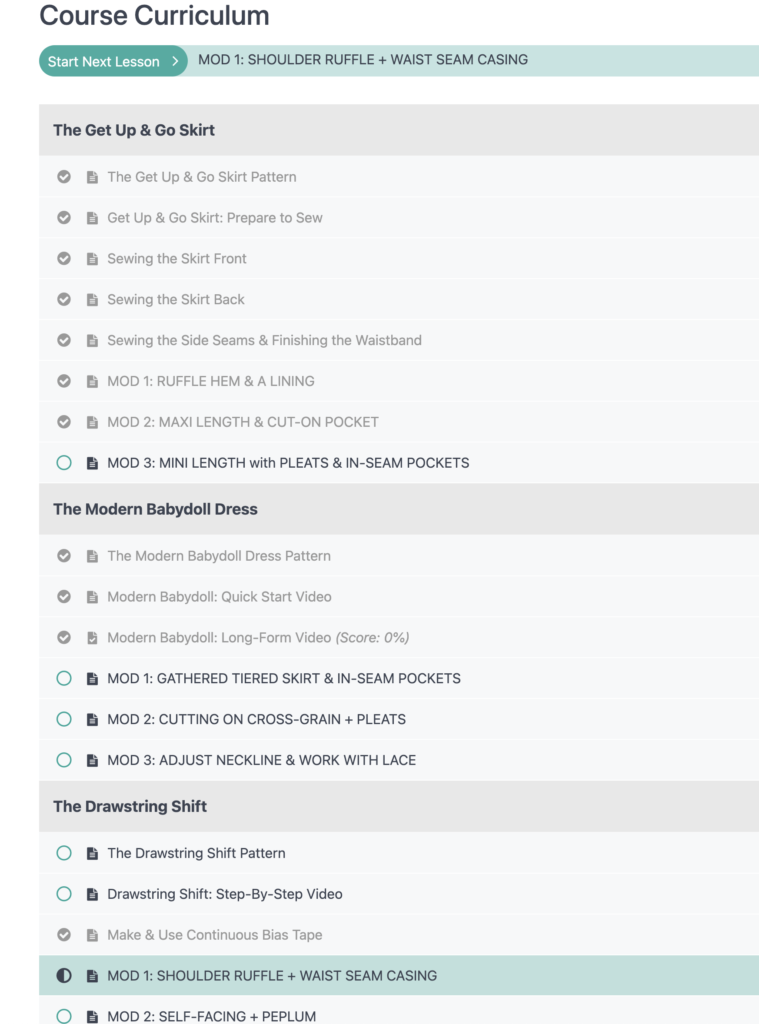The height and width of the screenshot is (1024, 759).
Task: Click document icon beside Sewing the Skirt Front
Action: [92, 259]
